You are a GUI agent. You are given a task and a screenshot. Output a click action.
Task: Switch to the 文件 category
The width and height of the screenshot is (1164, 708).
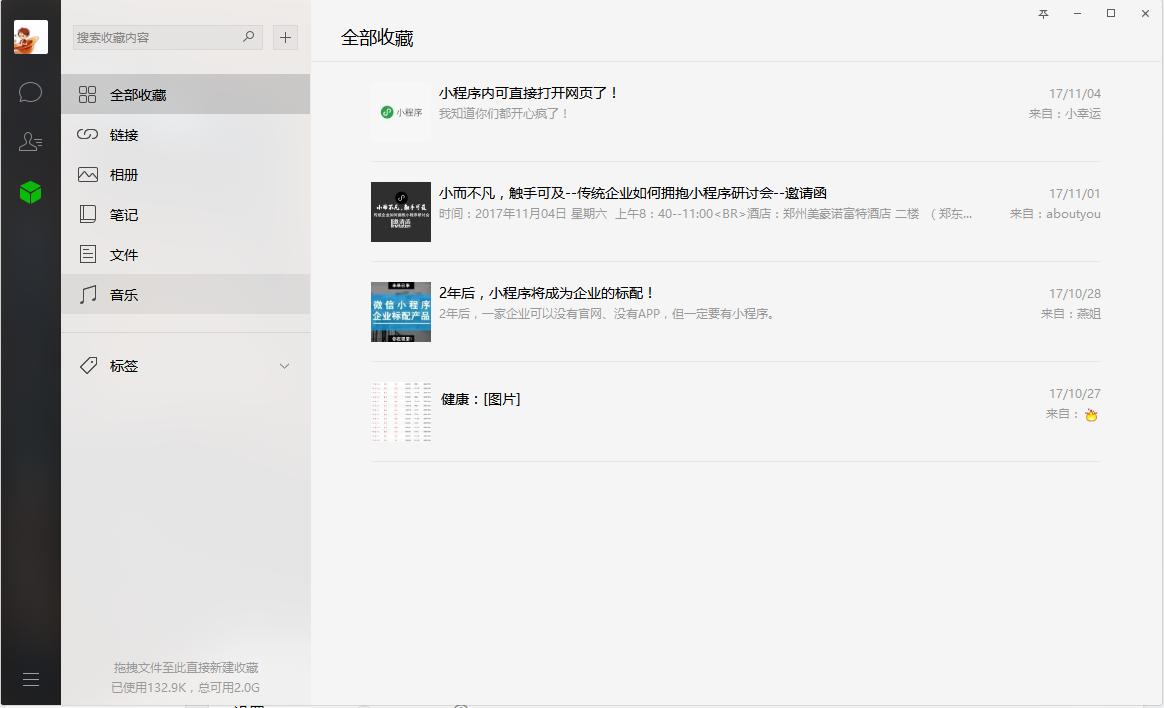[x=125, y=254]
